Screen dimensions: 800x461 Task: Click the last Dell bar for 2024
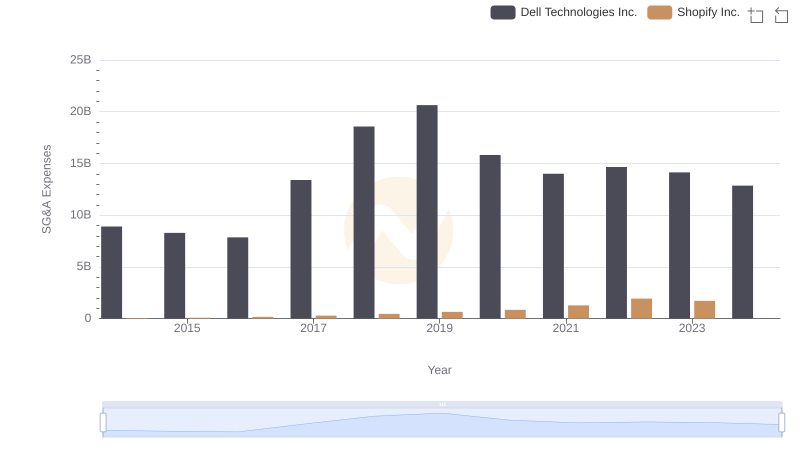(742, 252)
